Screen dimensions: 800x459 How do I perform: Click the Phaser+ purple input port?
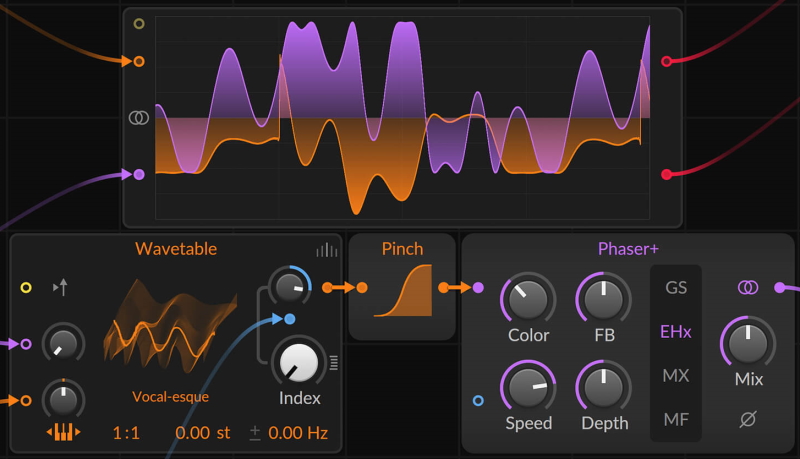[x=478, y=288]
